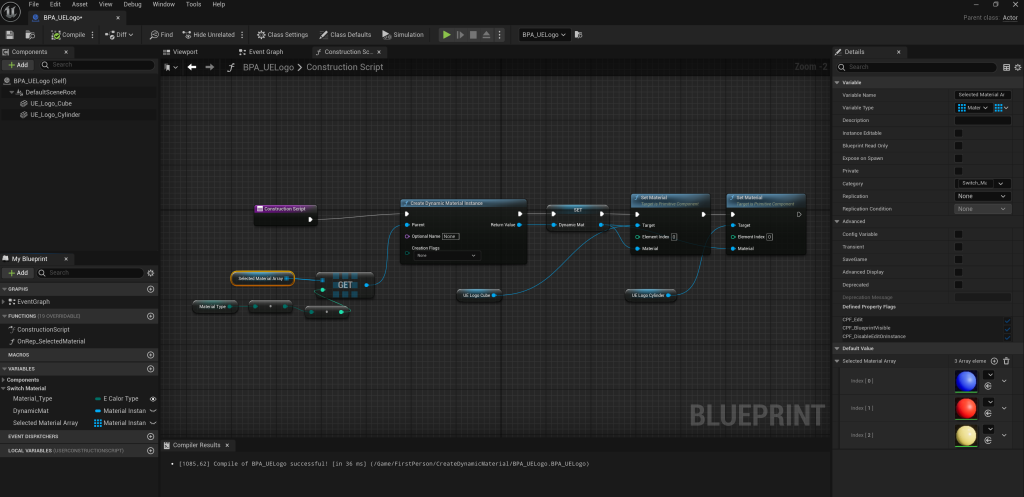The width and height of the screenshot is (1024, 497).
Task: Open Hide Unrelated options dots
Action: coord(242,35)
